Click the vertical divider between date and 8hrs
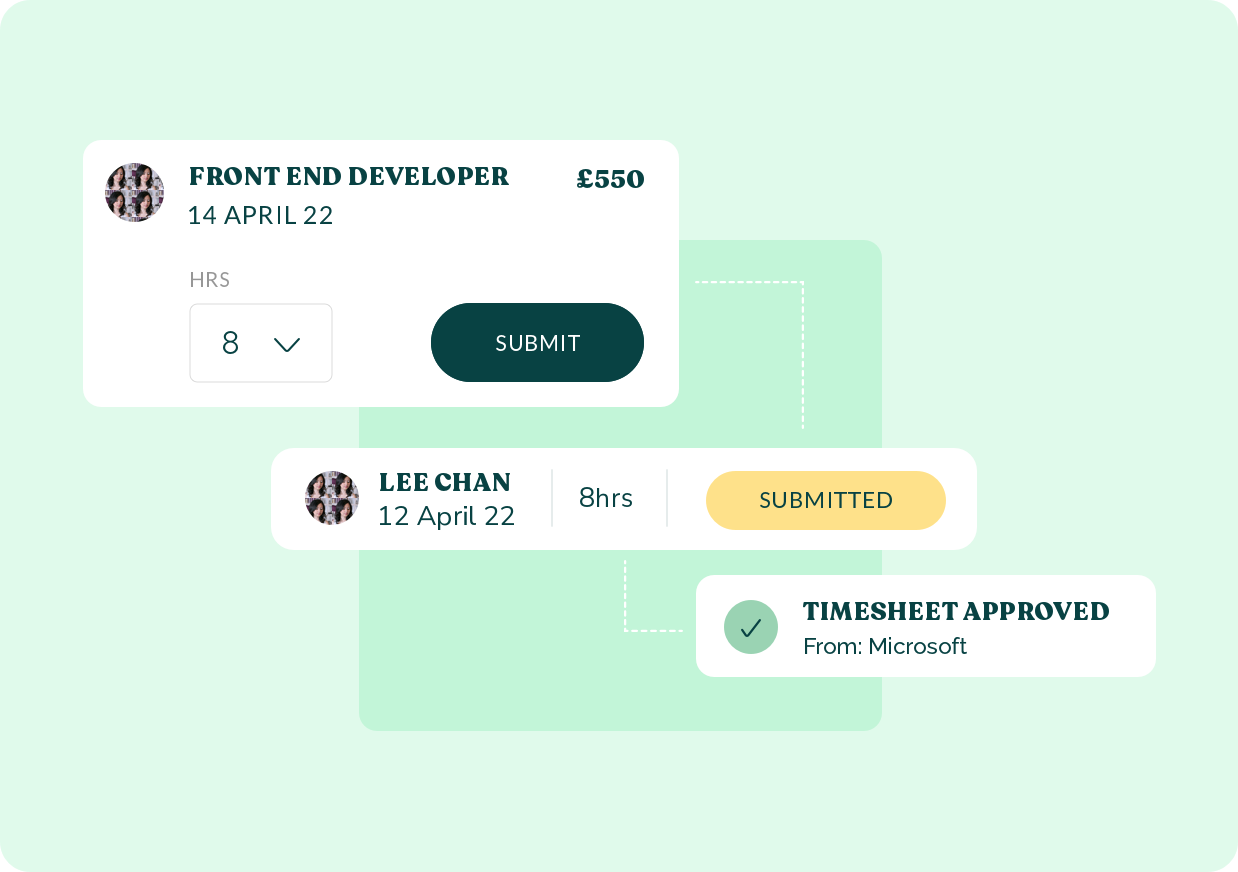Screen dimensions: 1238x872 tap(552, 498)
